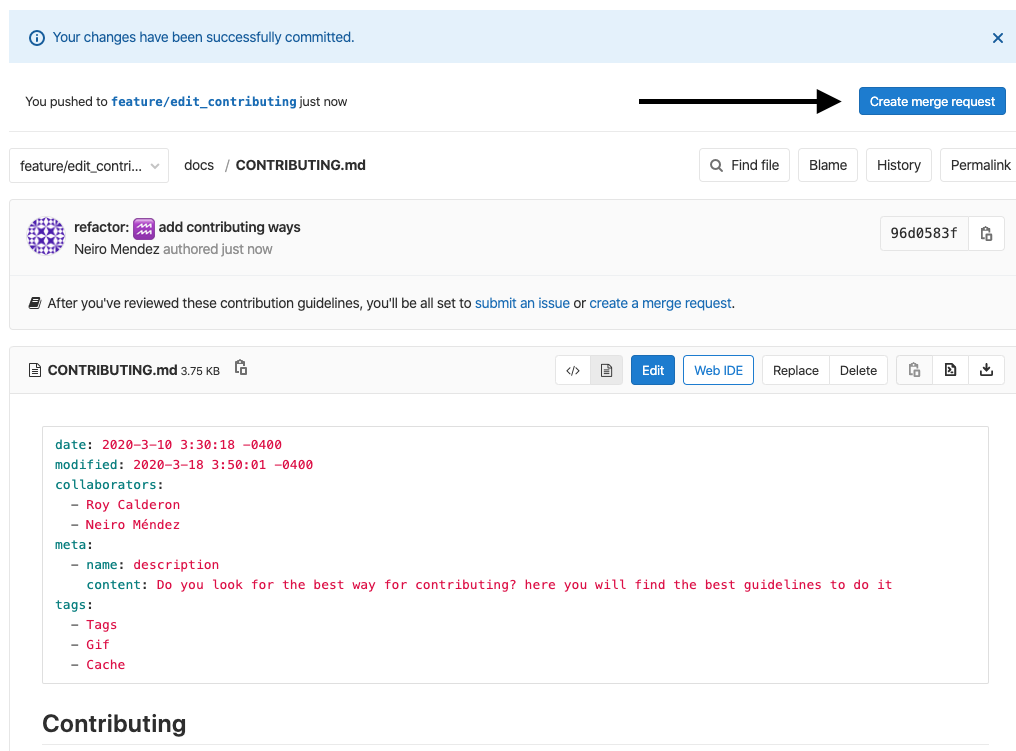The image size is (1016, 751).
Task: Switch to rendered file view
Action: (606, 370)
